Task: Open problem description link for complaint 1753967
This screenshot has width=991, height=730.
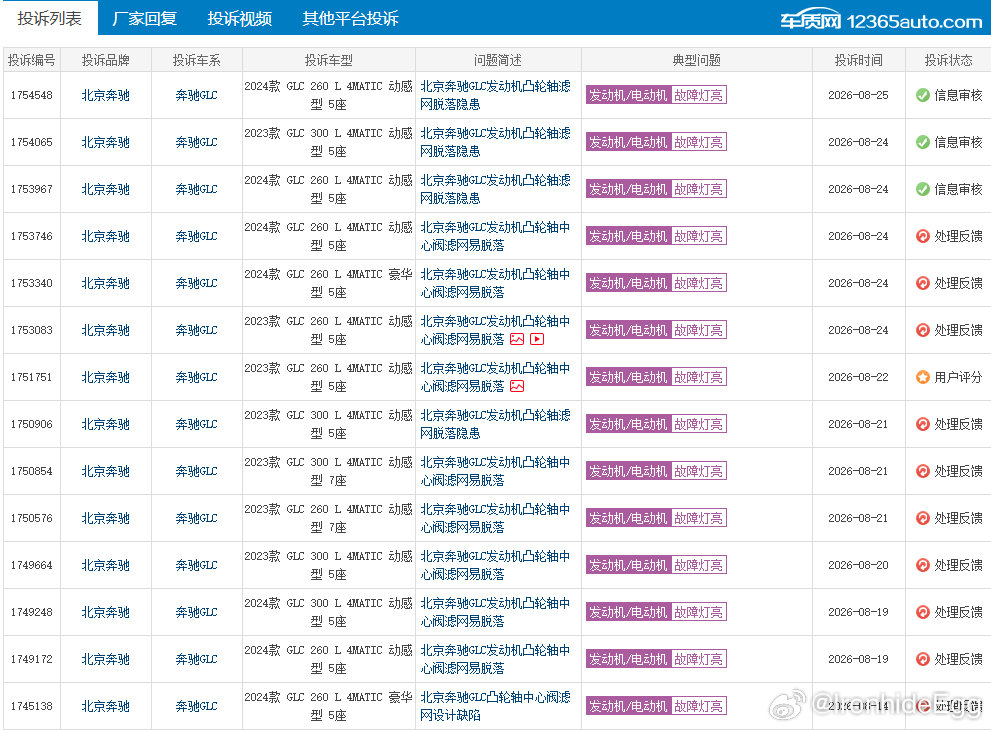Action: (496, 189)
